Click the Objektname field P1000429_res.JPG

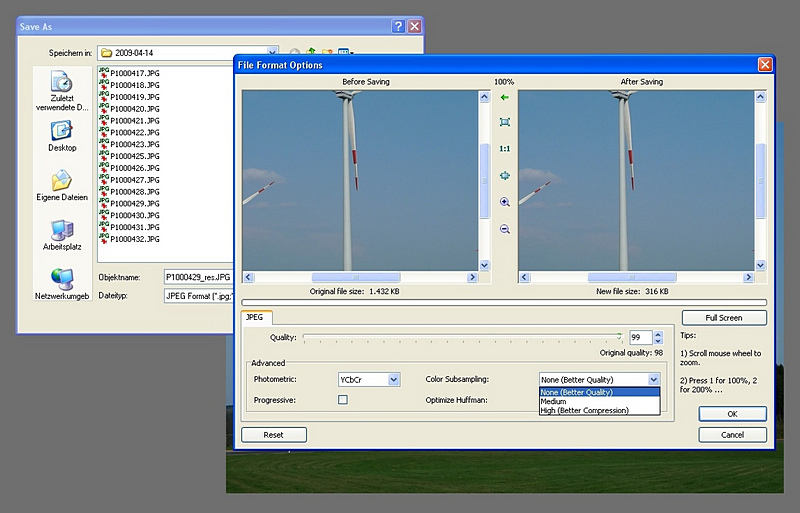tap(199, 277)
